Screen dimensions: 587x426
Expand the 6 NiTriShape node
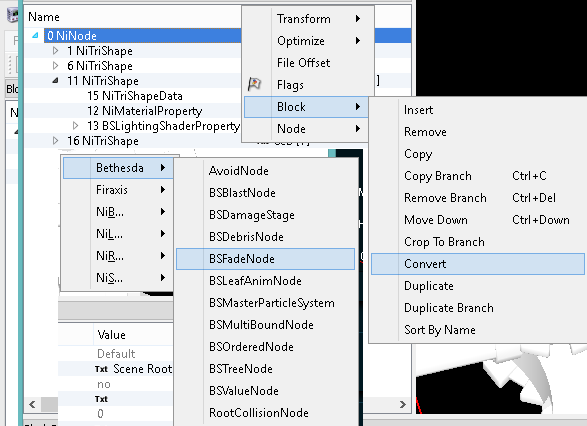(x=55, y=66)
